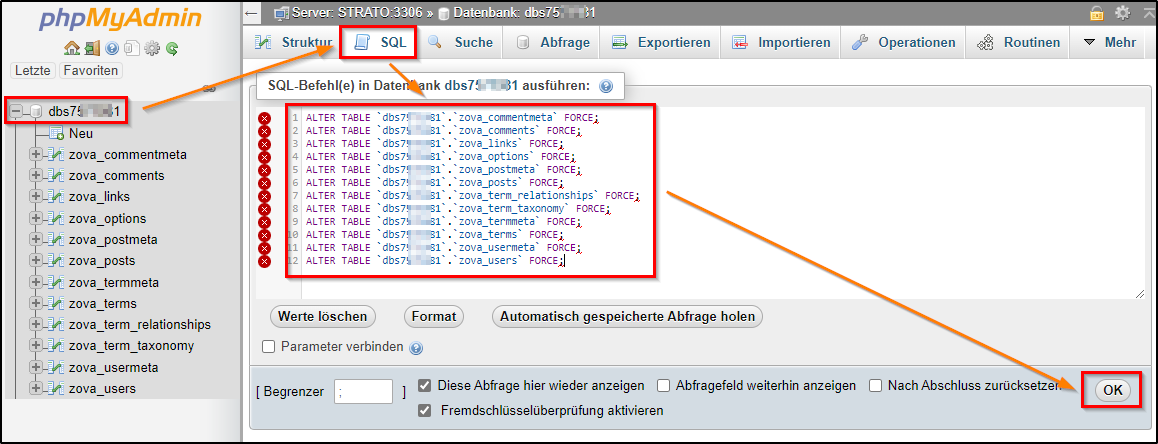This screenshot has height=444, width=1158.
Task: Open zova_usermeta table name in tree
Action: tap(113, 367)
